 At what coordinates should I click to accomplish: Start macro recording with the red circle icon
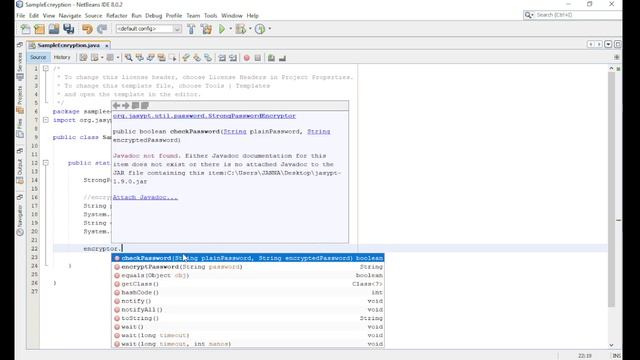[247, 58]
